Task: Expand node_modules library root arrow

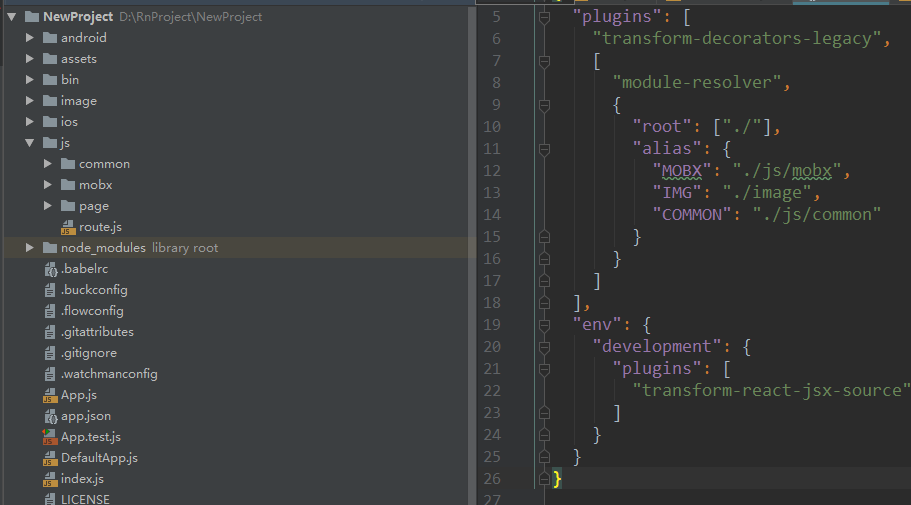Action: 30,248
